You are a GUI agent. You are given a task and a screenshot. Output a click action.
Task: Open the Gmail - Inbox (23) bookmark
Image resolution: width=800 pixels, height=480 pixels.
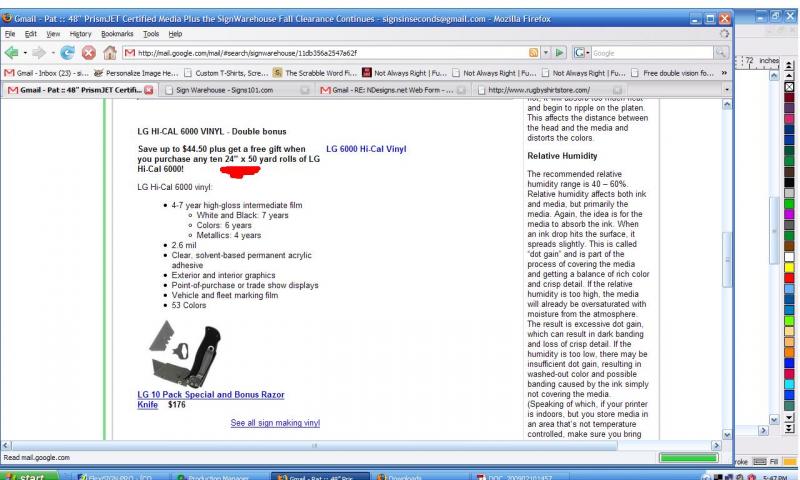pyautogui.click(x=46, y=73)
